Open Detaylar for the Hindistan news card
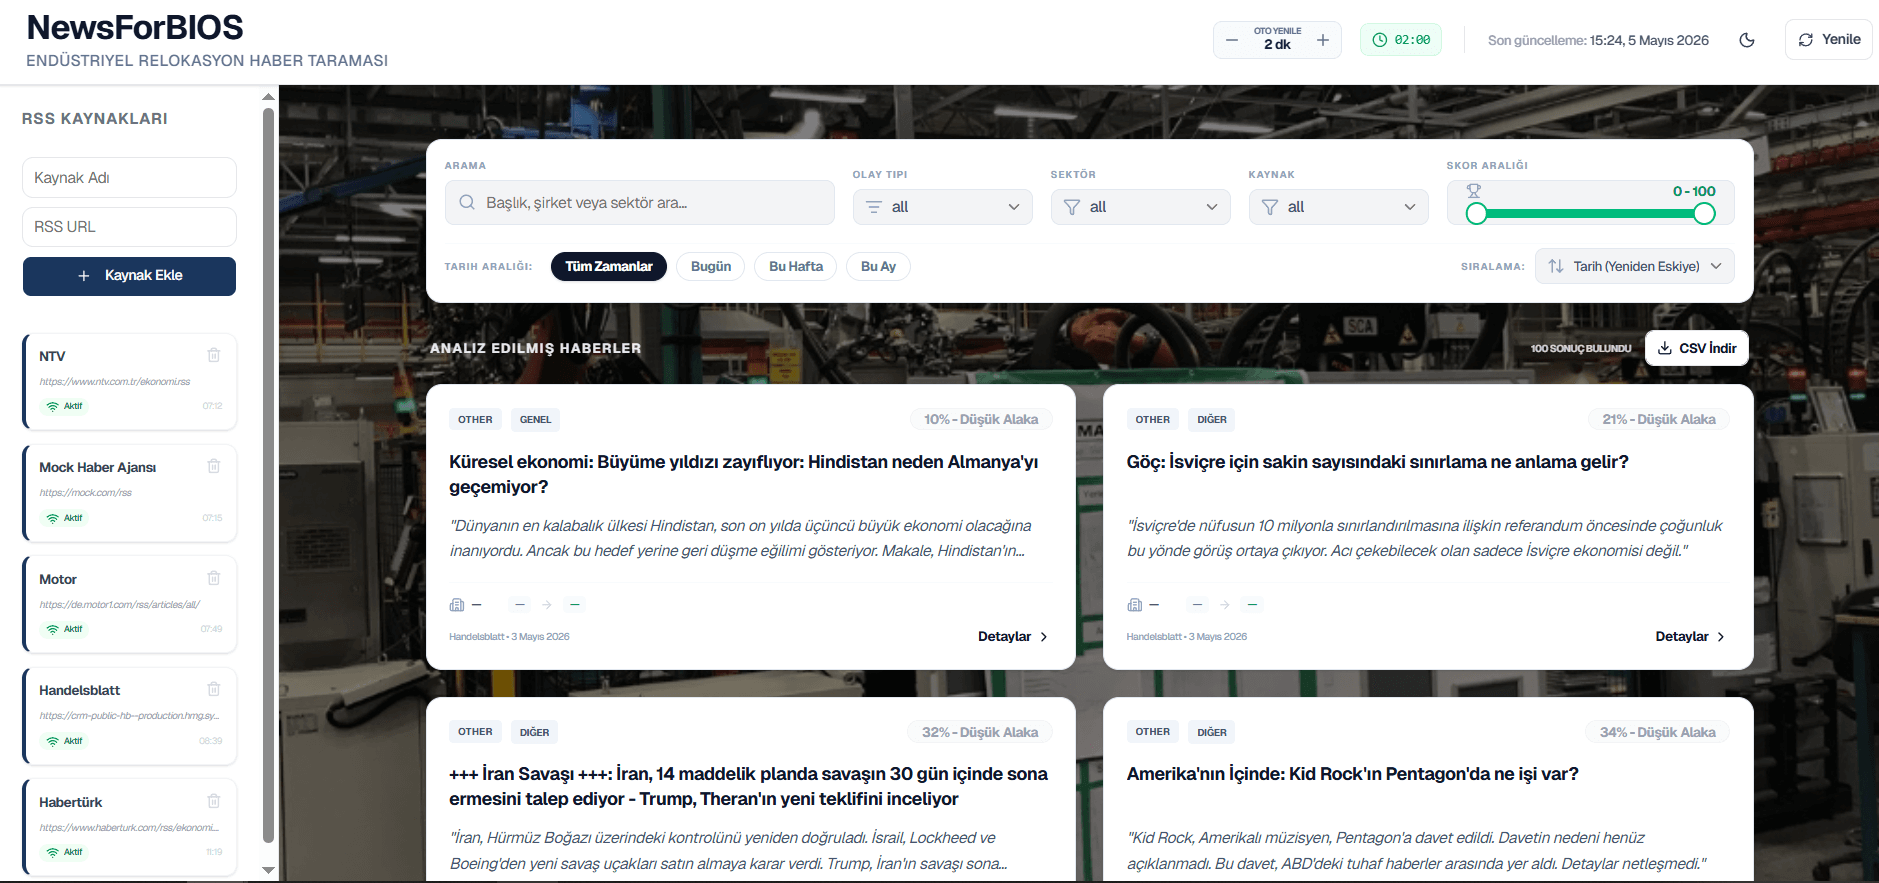 [x=1013, y=636]
